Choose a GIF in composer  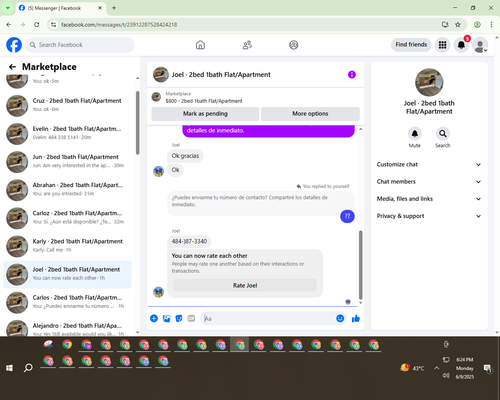pyautogui.click(x=191, y=318)
